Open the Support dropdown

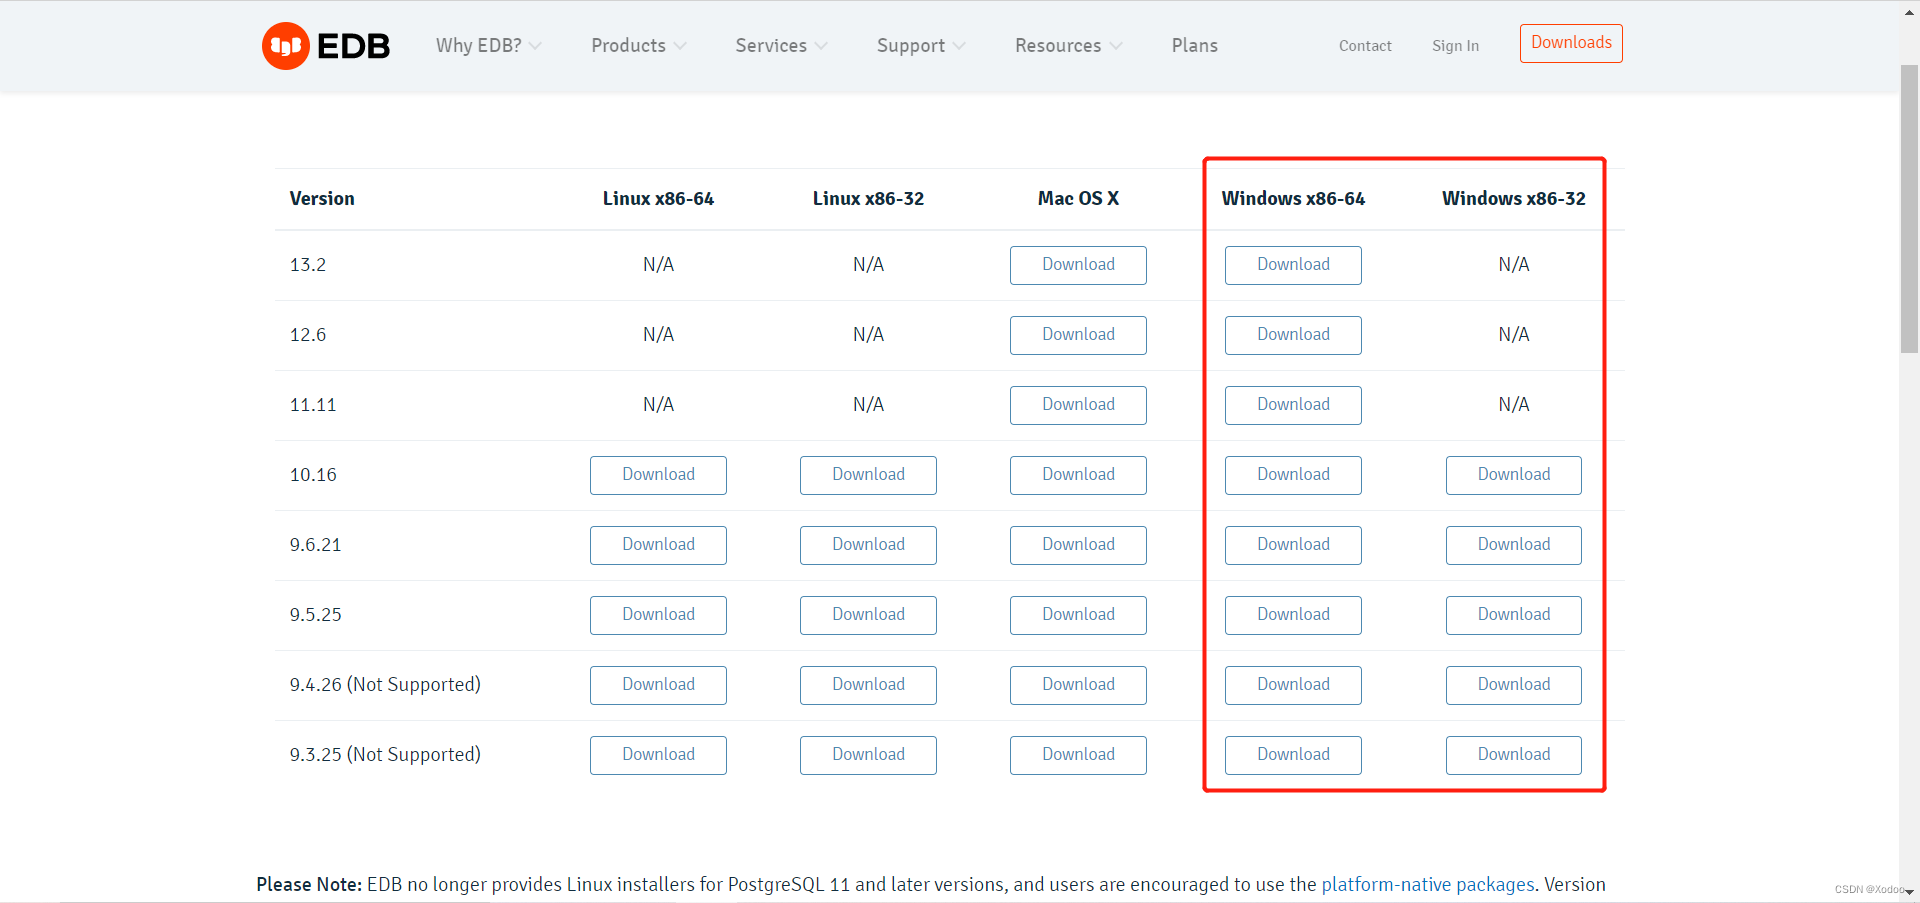click(x=921, y=46)
